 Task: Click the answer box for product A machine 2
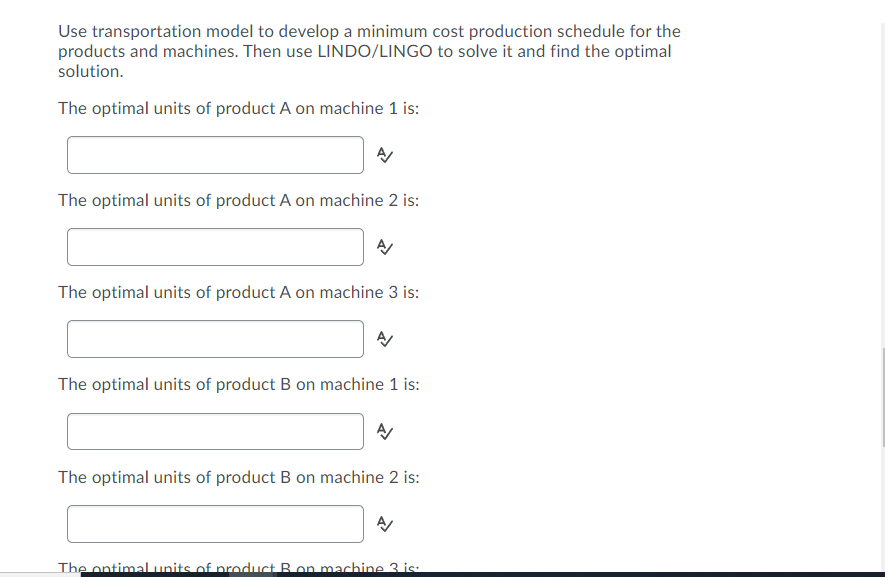pos(215,247)
